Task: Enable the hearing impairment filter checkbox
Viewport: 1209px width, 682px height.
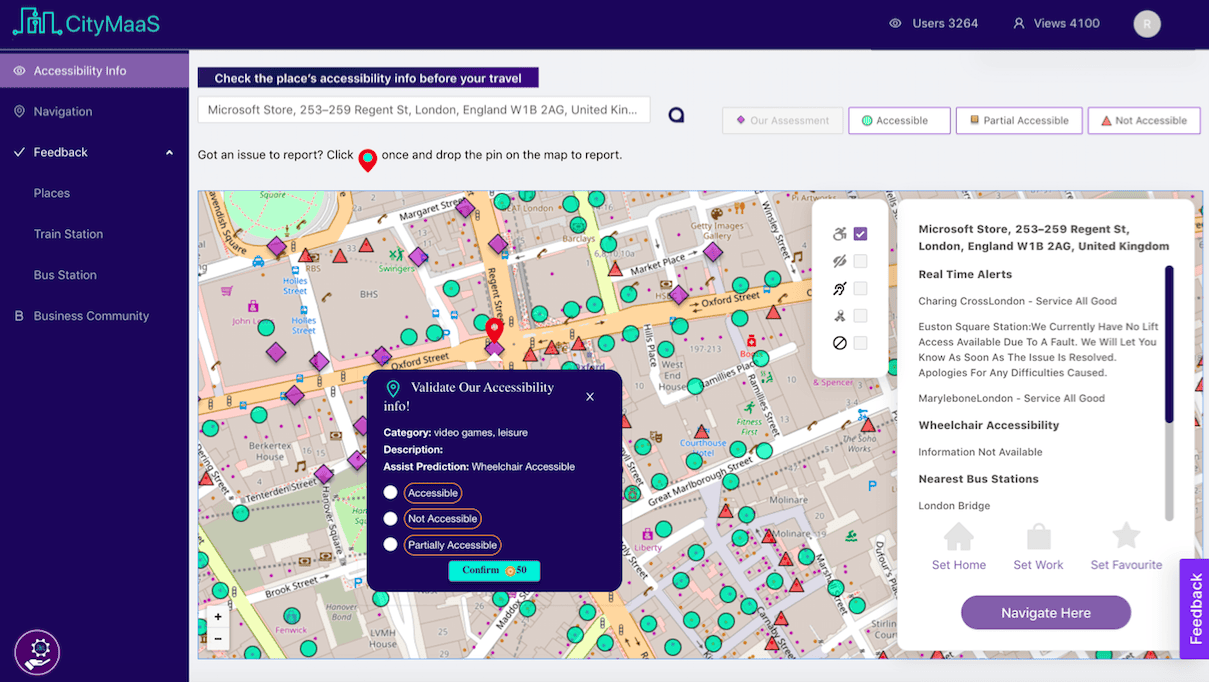Action: [860, 289]
